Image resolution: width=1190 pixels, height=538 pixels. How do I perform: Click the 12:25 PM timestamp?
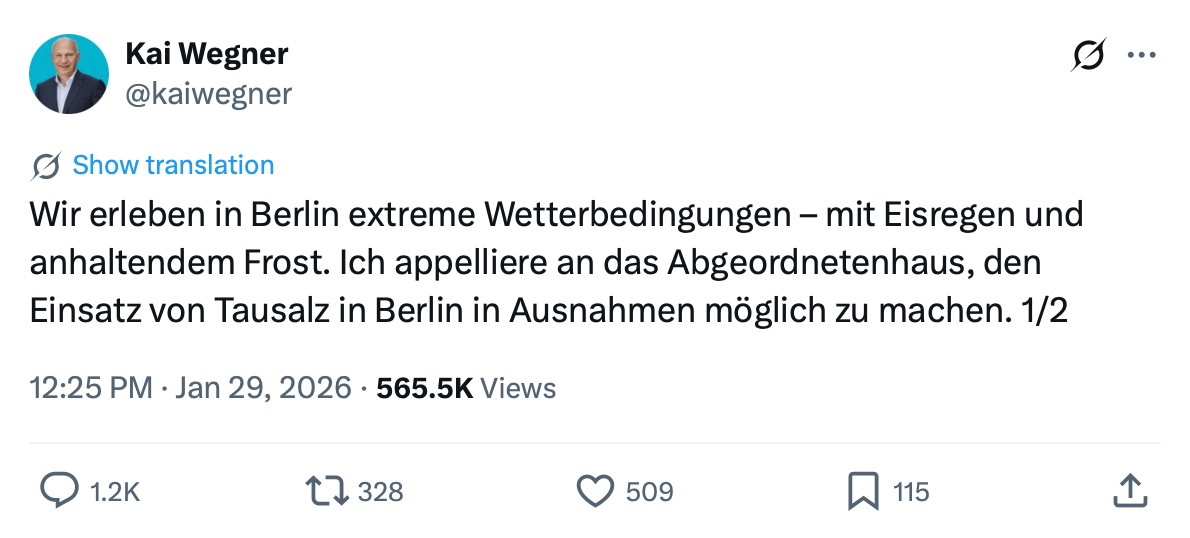tap(90, 387)
